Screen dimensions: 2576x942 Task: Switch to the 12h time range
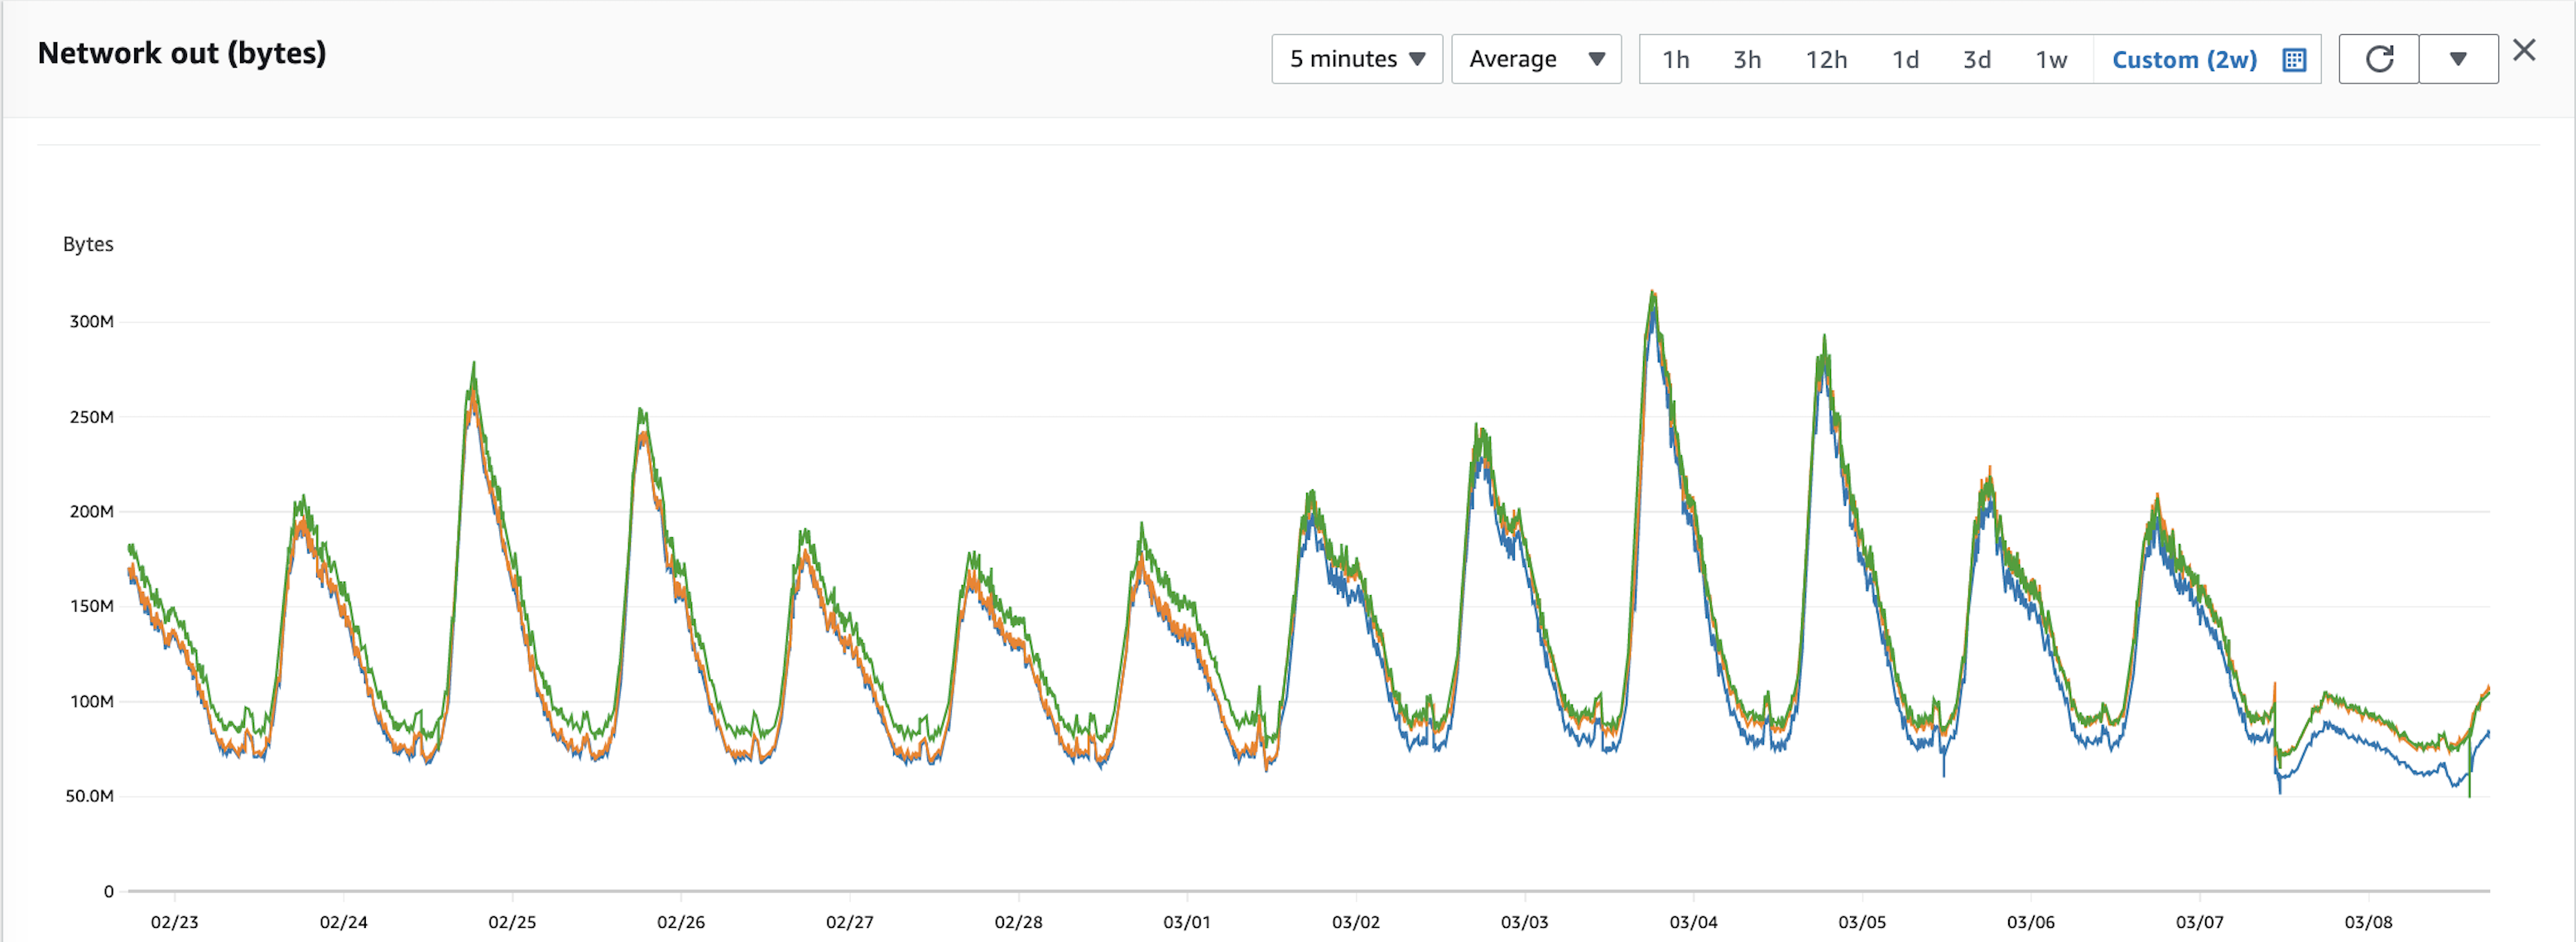coord(1826,60)
